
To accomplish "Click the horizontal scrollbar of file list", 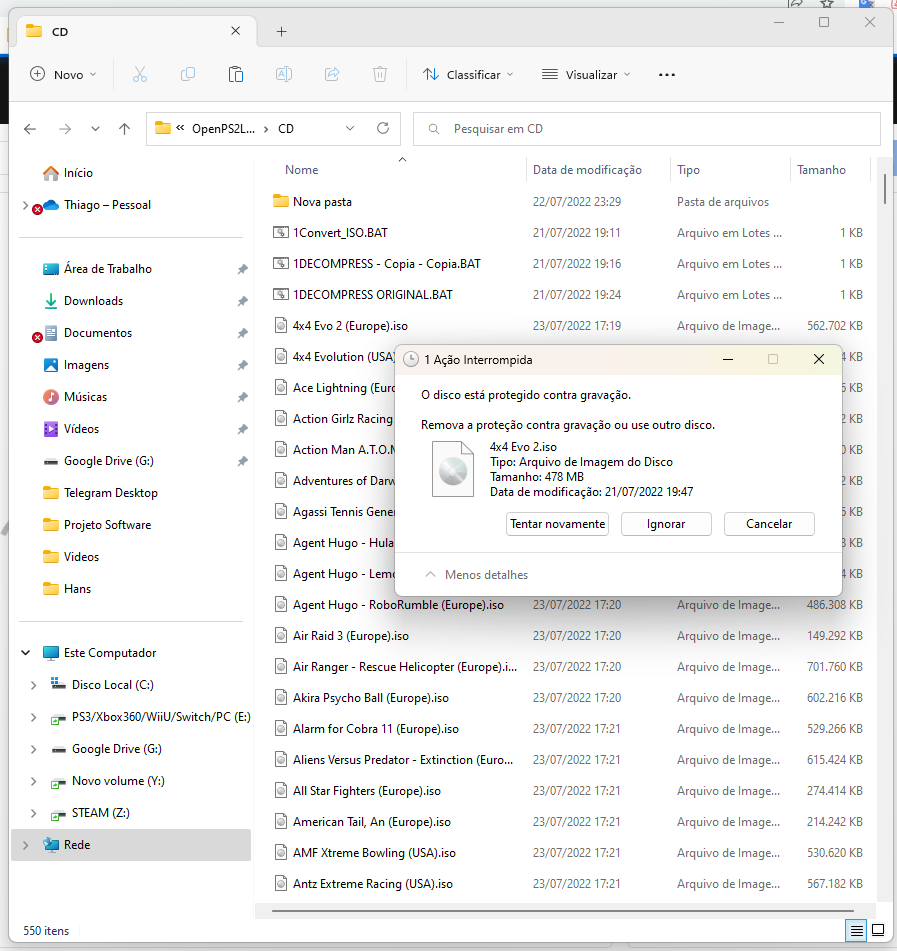I will [x=562, y=910].
